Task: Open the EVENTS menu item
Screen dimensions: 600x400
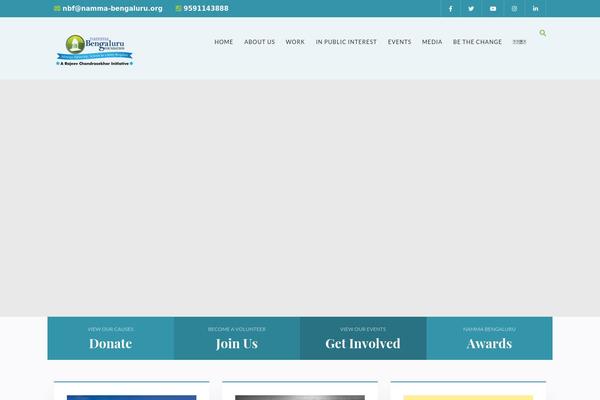Action: click(399, 42)
